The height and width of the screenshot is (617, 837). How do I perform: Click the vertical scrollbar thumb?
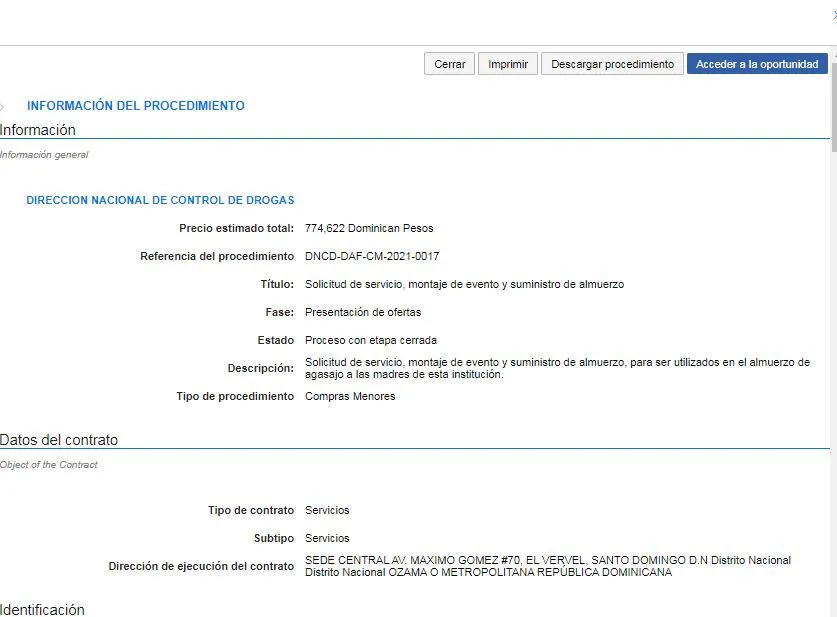(833, 100)
